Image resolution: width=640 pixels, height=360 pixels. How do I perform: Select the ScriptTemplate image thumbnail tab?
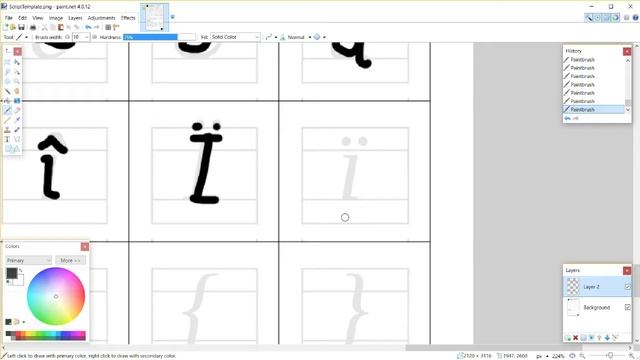pos(154,17)
